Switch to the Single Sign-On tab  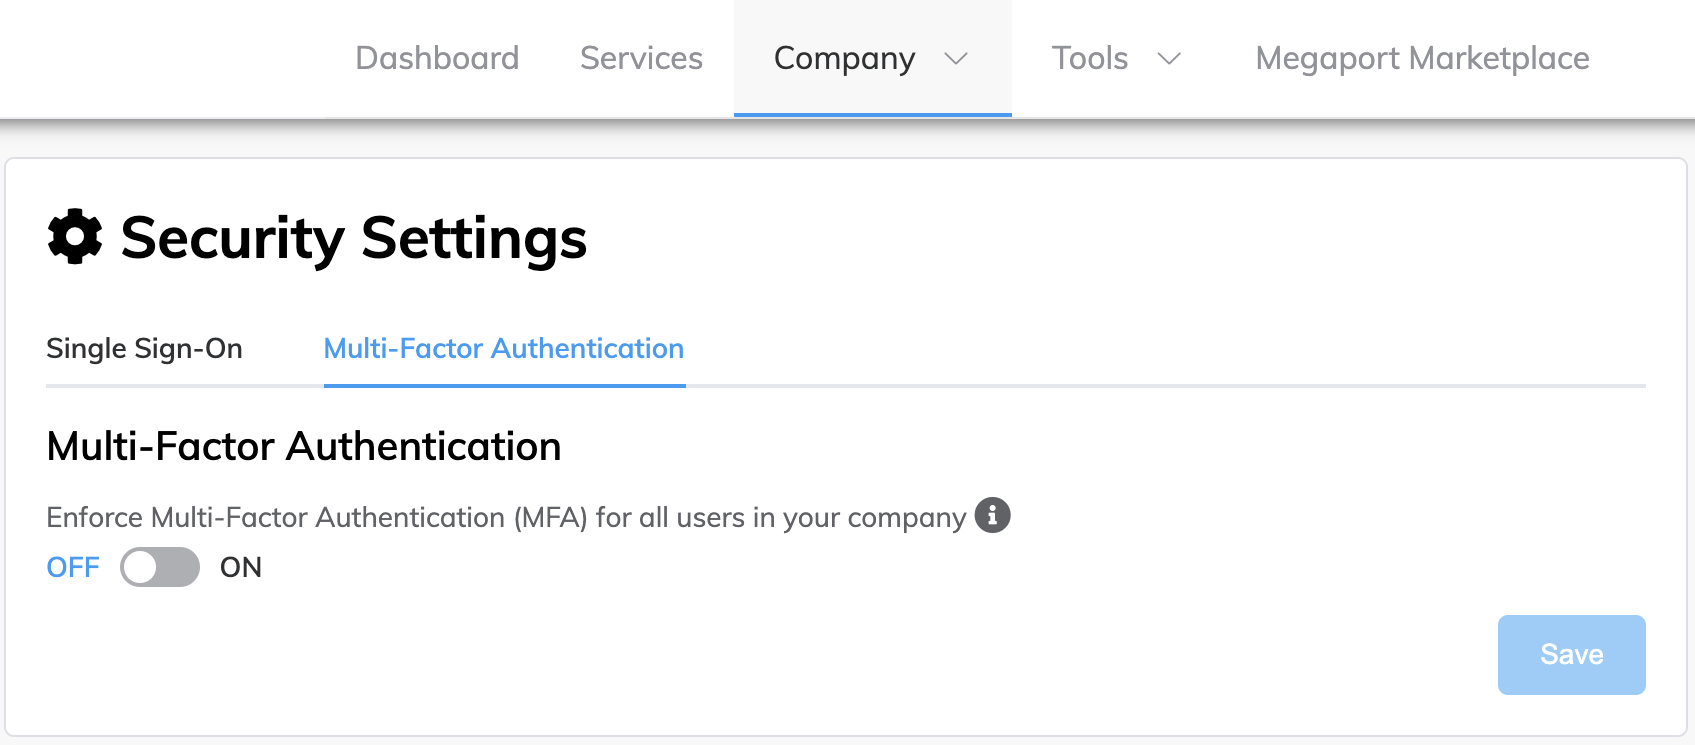(x=145, y=348)
